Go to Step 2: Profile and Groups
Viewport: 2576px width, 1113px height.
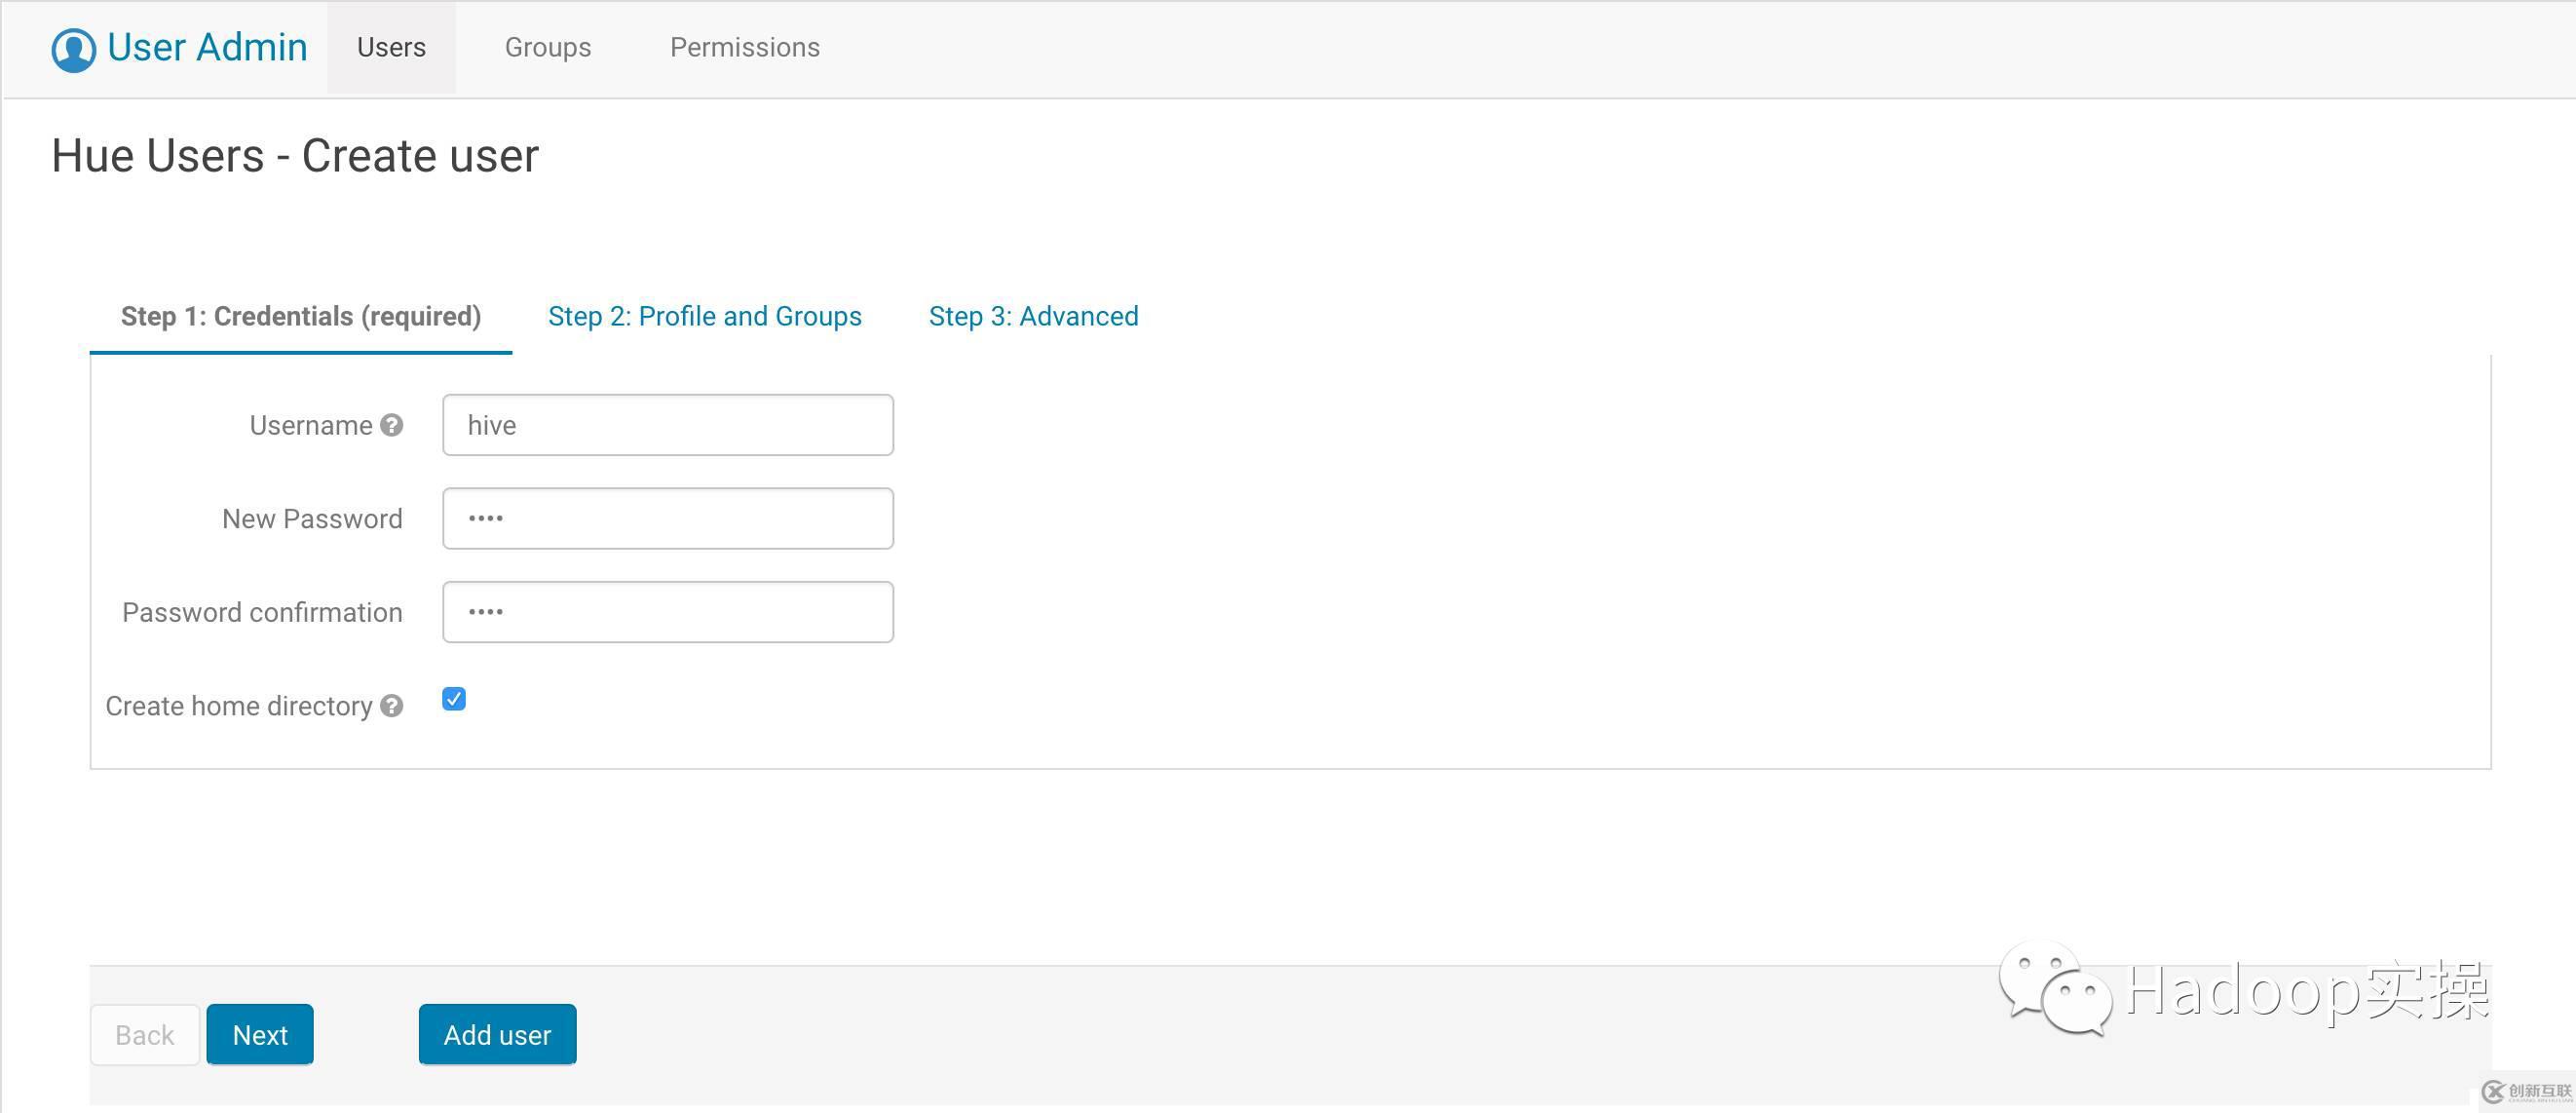tap(704, 316)
